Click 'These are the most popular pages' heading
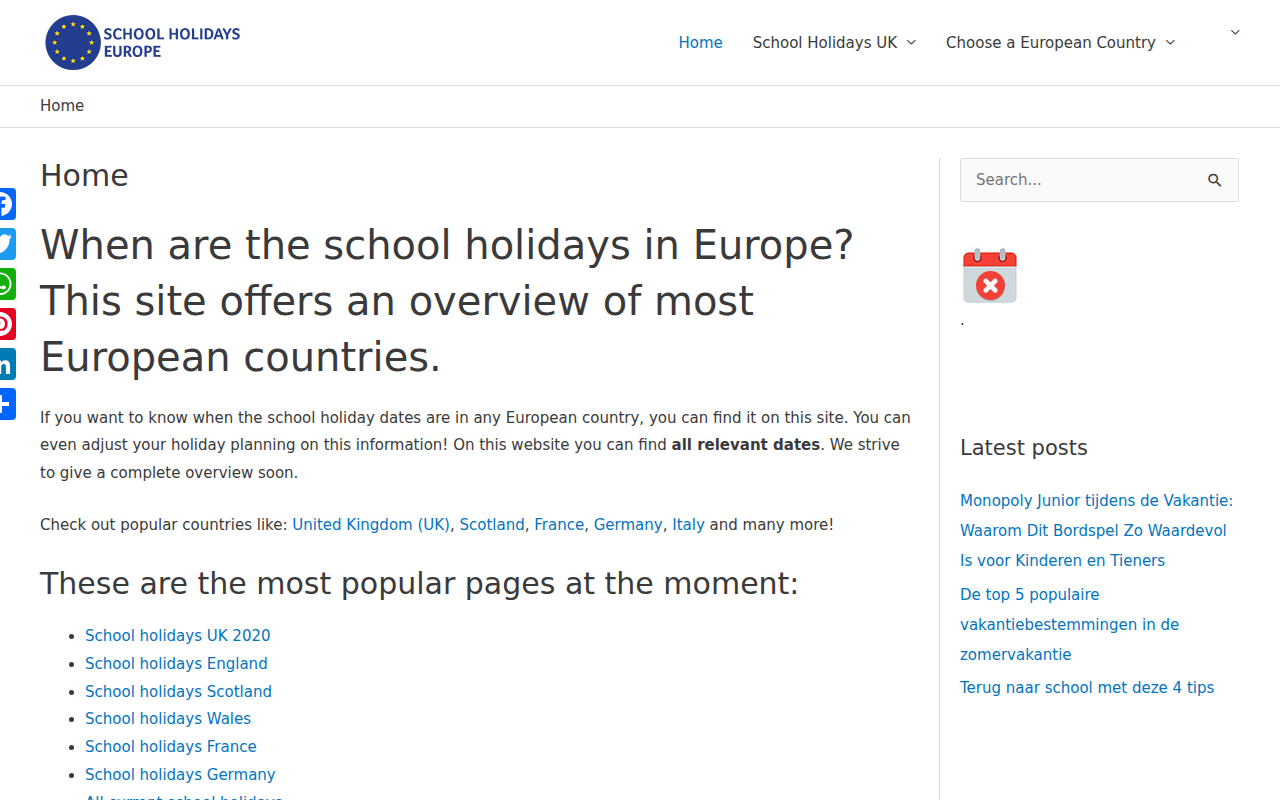 coord(419,583)
